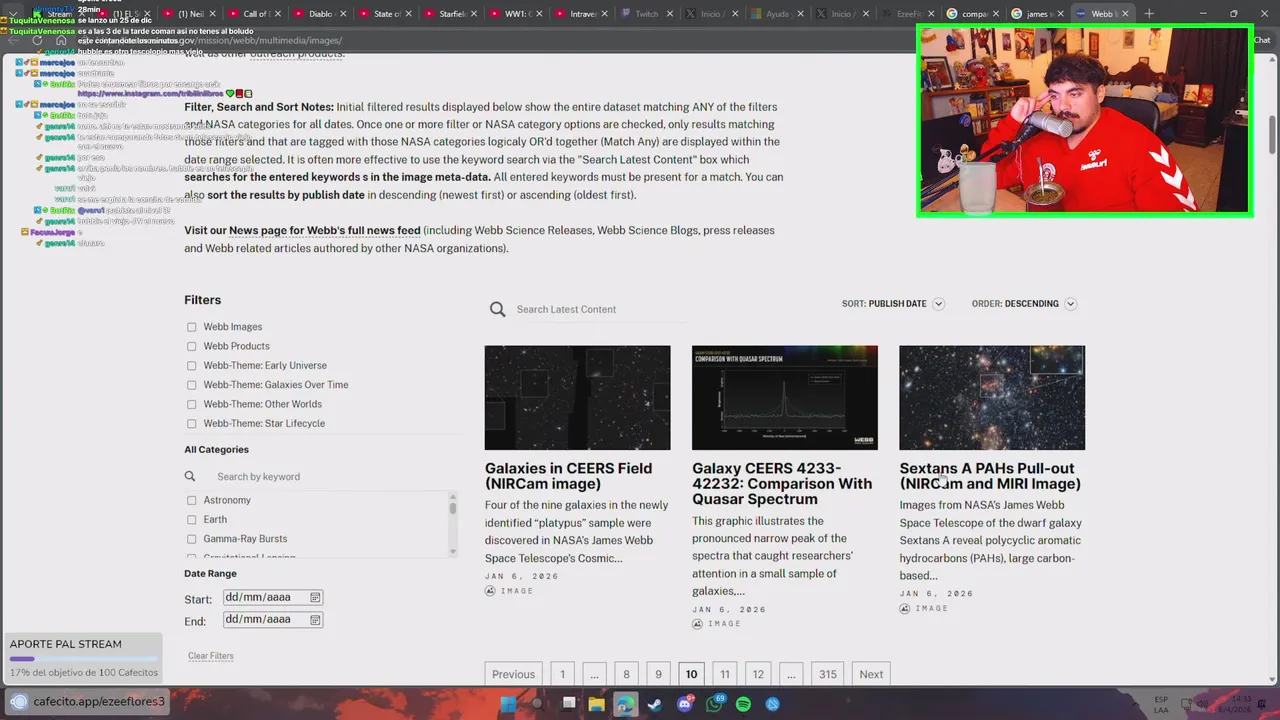The image size is (1280, 720).
Task: Open the calendar picker in End date field
Action: pyautogui.click(x=315, y=620)
